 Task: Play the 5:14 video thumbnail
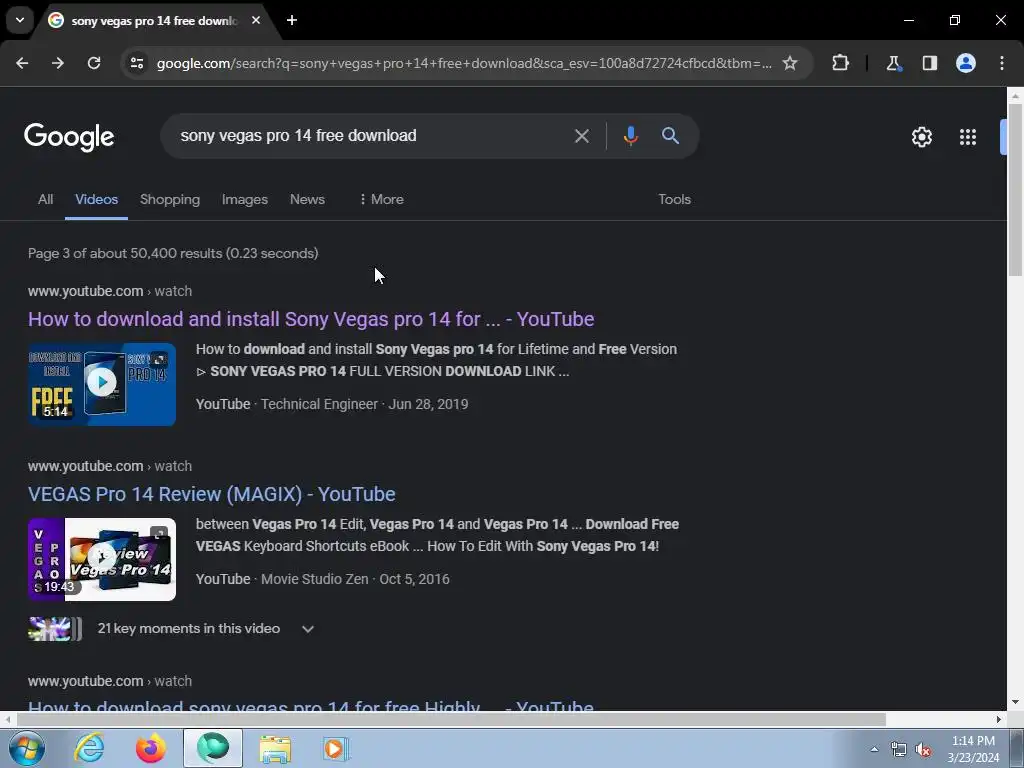(x=102, y=384)
